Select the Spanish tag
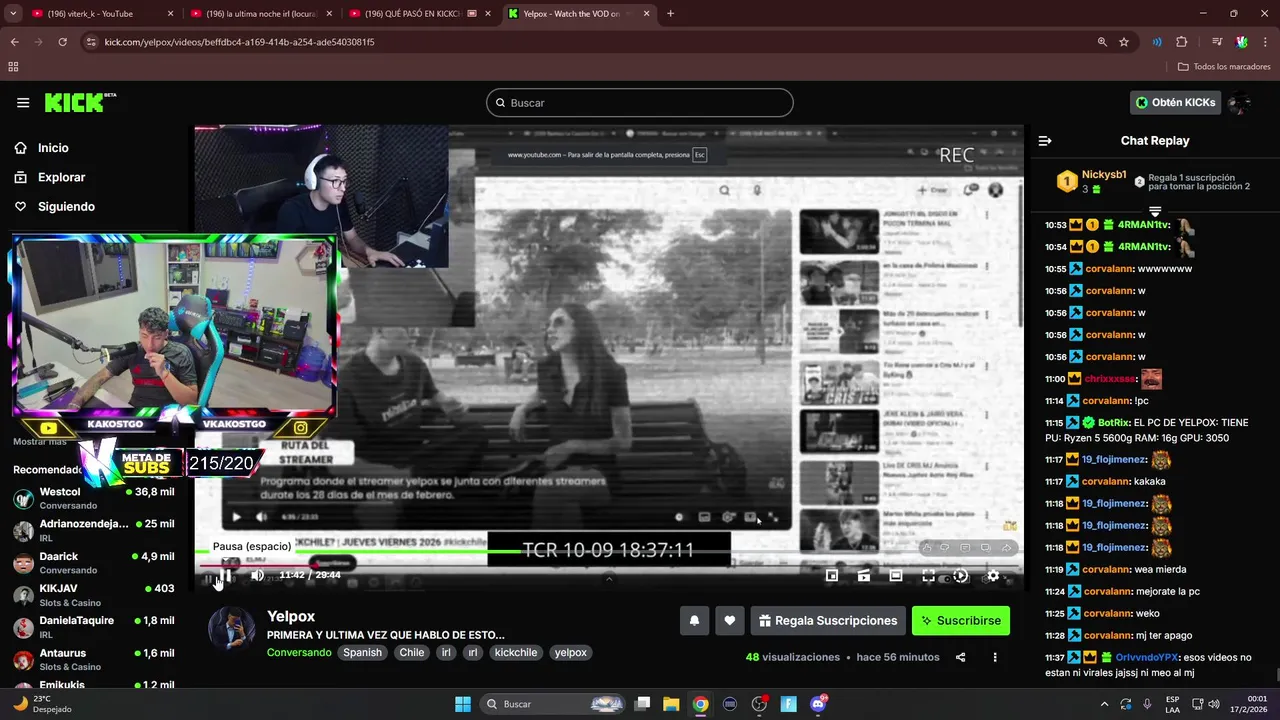1280x720 pixels. pyautogui.click(x=363, y=652)
